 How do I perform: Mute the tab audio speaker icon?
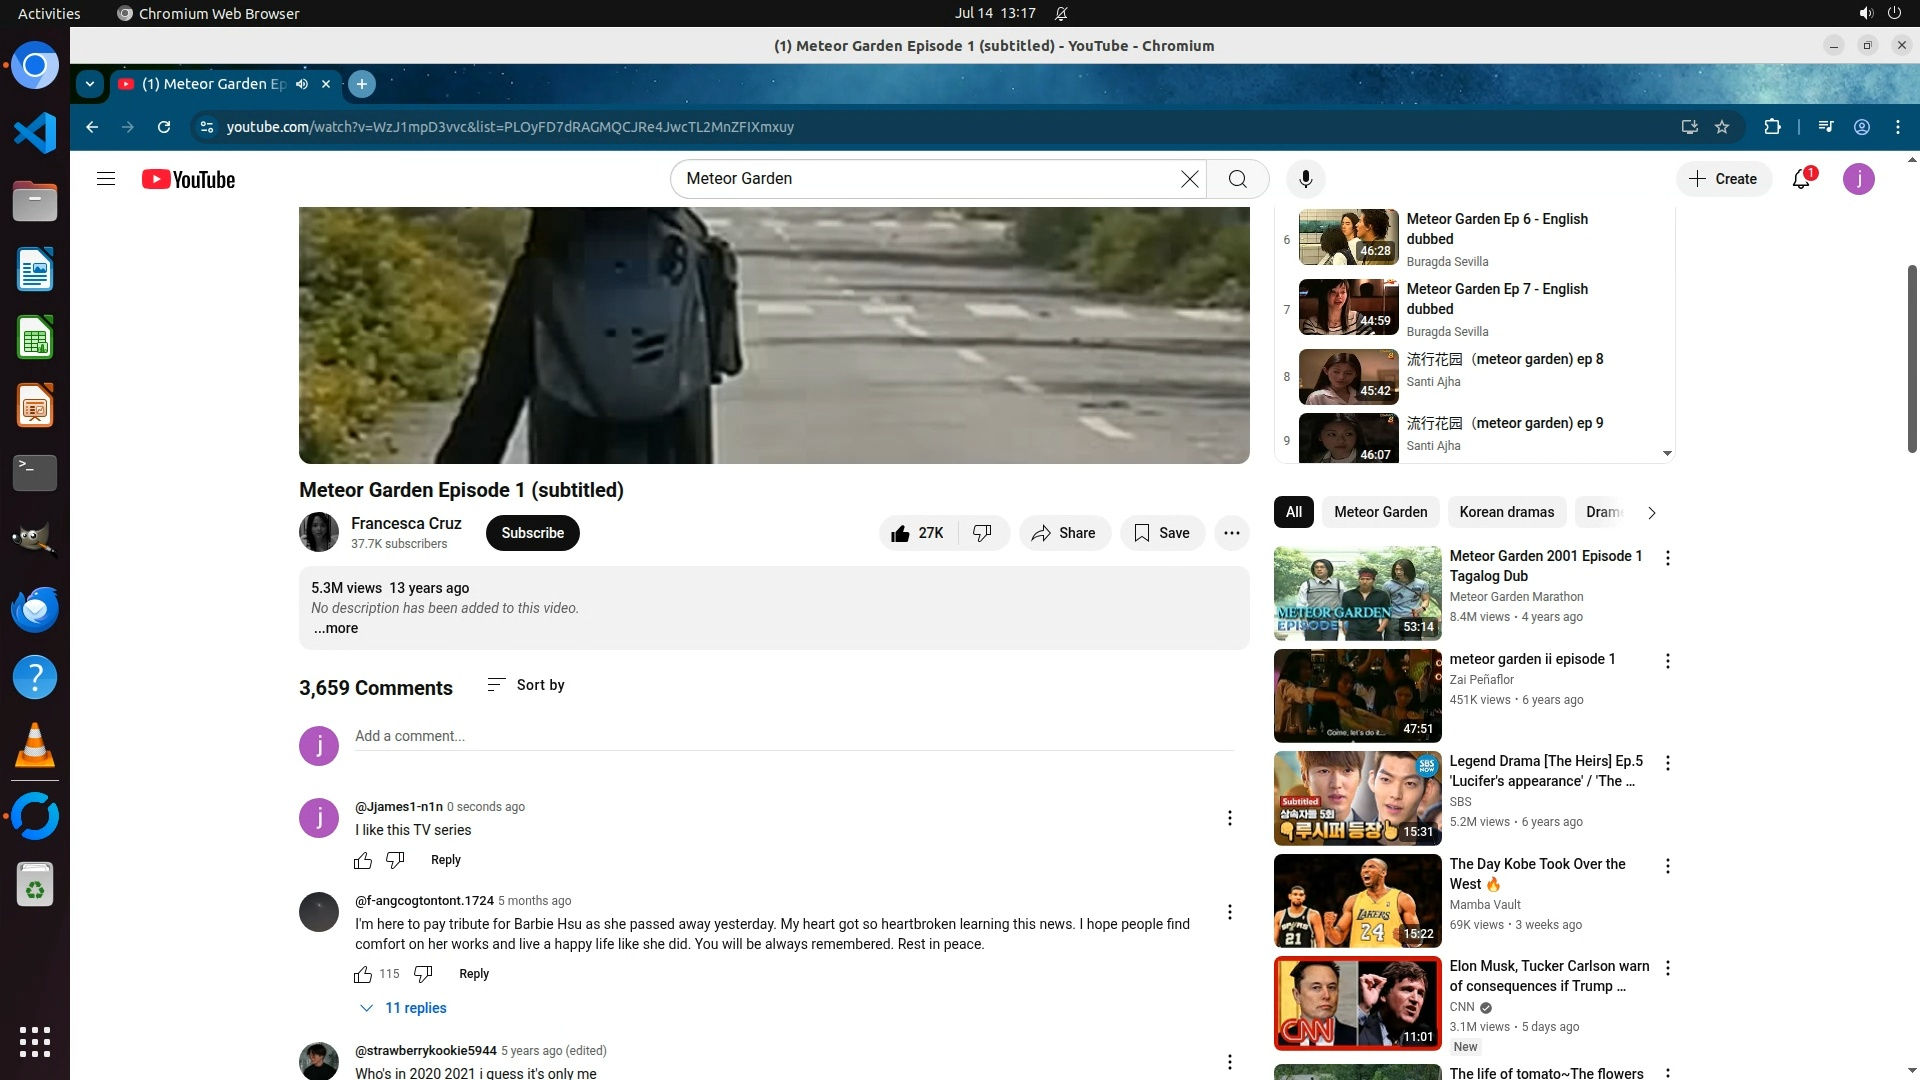coord(302,84)
